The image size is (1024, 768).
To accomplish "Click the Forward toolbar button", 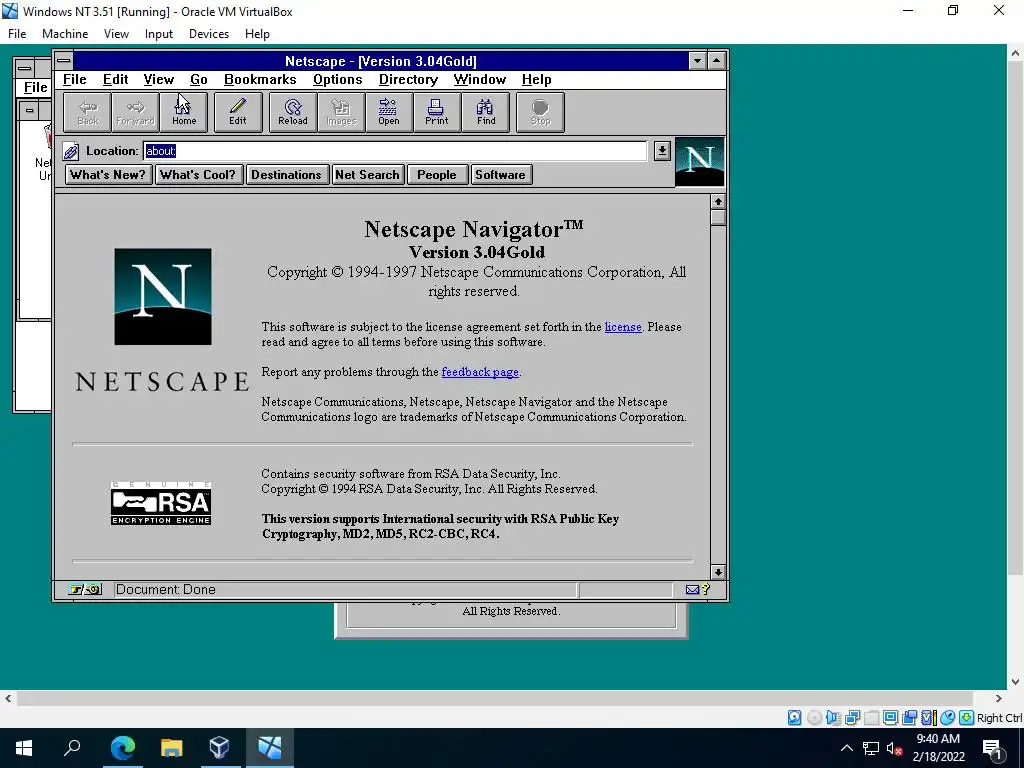I will [x=135, y=112].
